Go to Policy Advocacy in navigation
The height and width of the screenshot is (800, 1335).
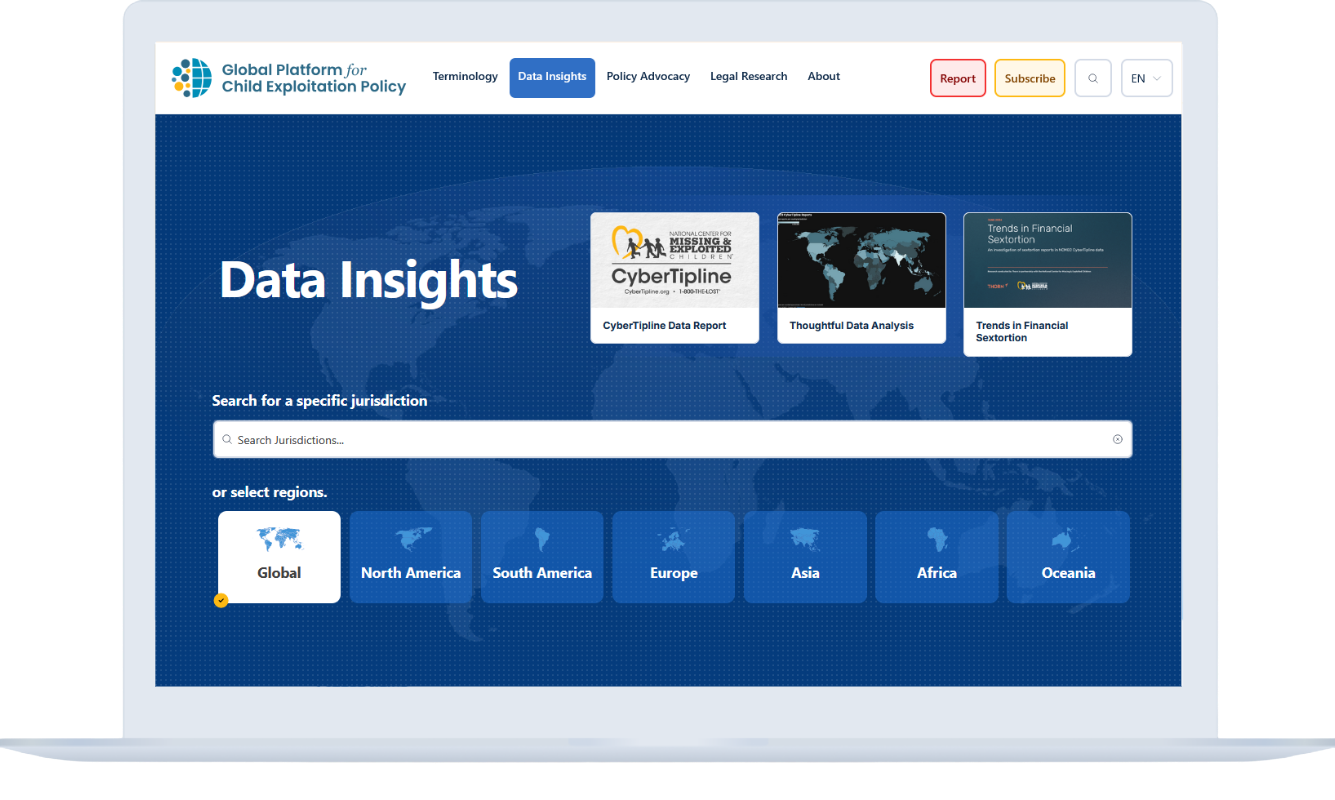point(648,77)
